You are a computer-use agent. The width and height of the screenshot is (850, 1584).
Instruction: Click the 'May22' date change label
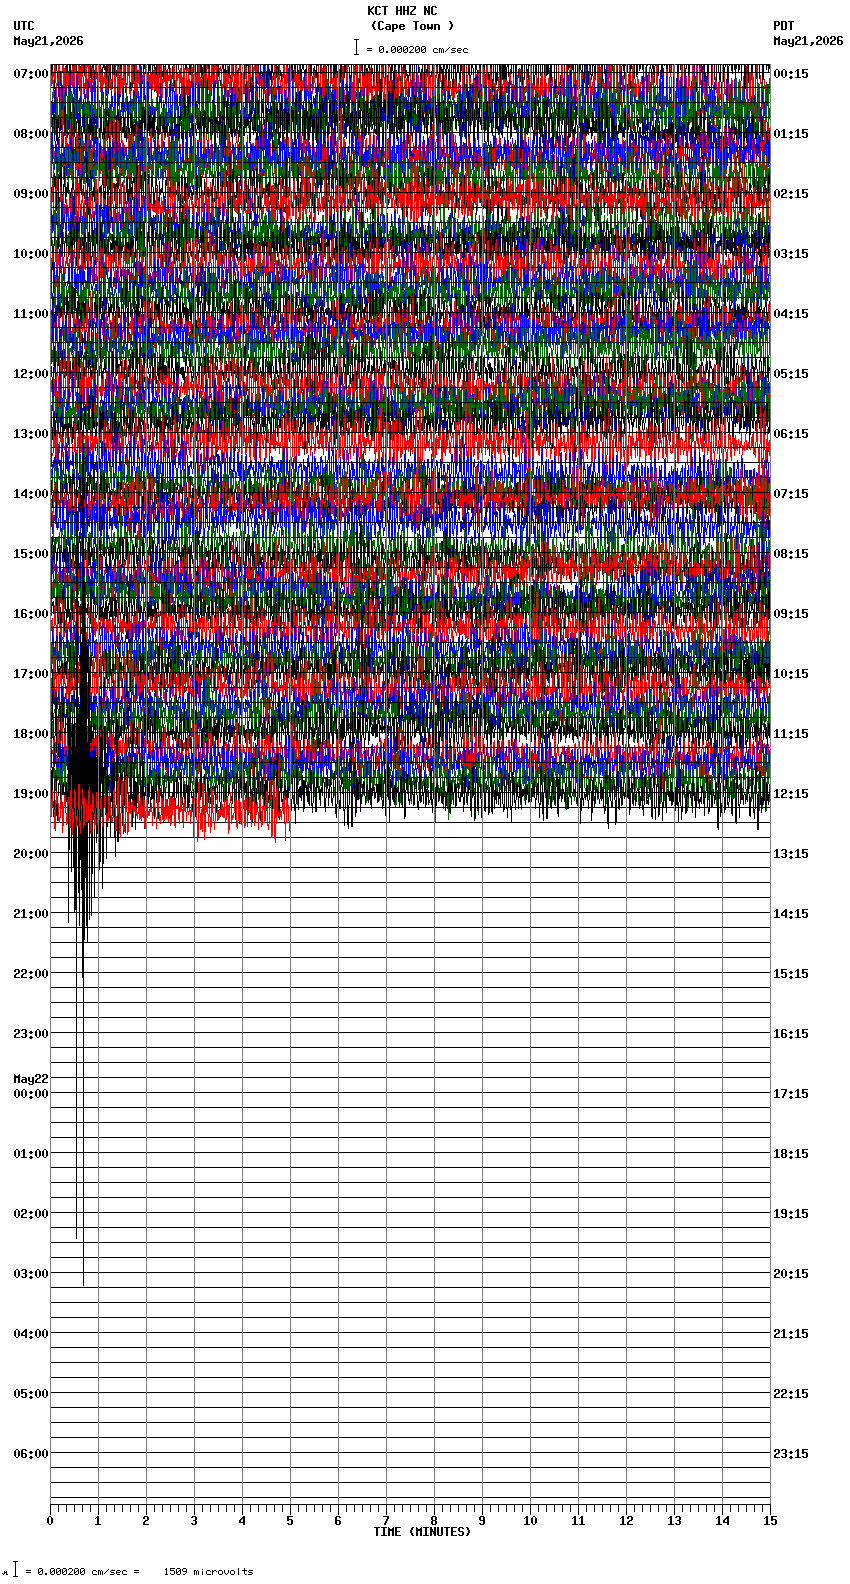pyautogui.click(x=31, y=1079)
